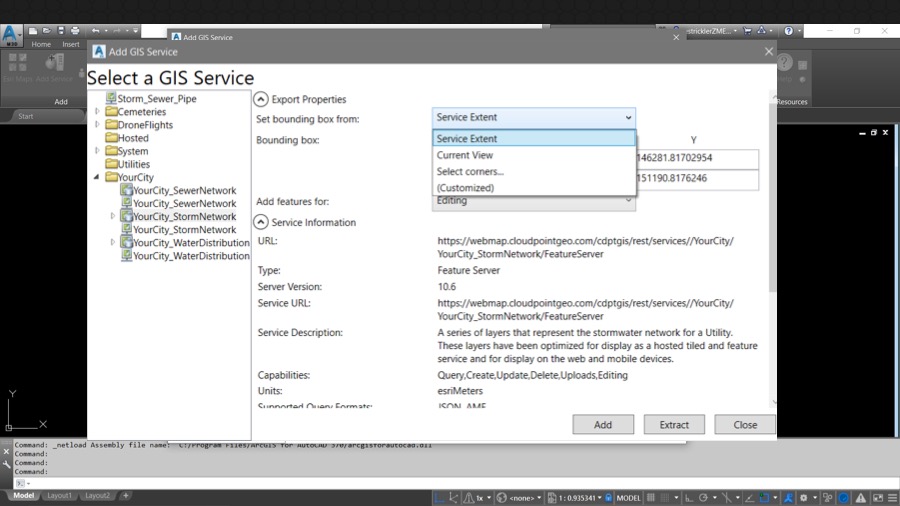This screenshot has width=900, height=506.
Task: Click the Plot printer icon
Action: tap(75, 30)
